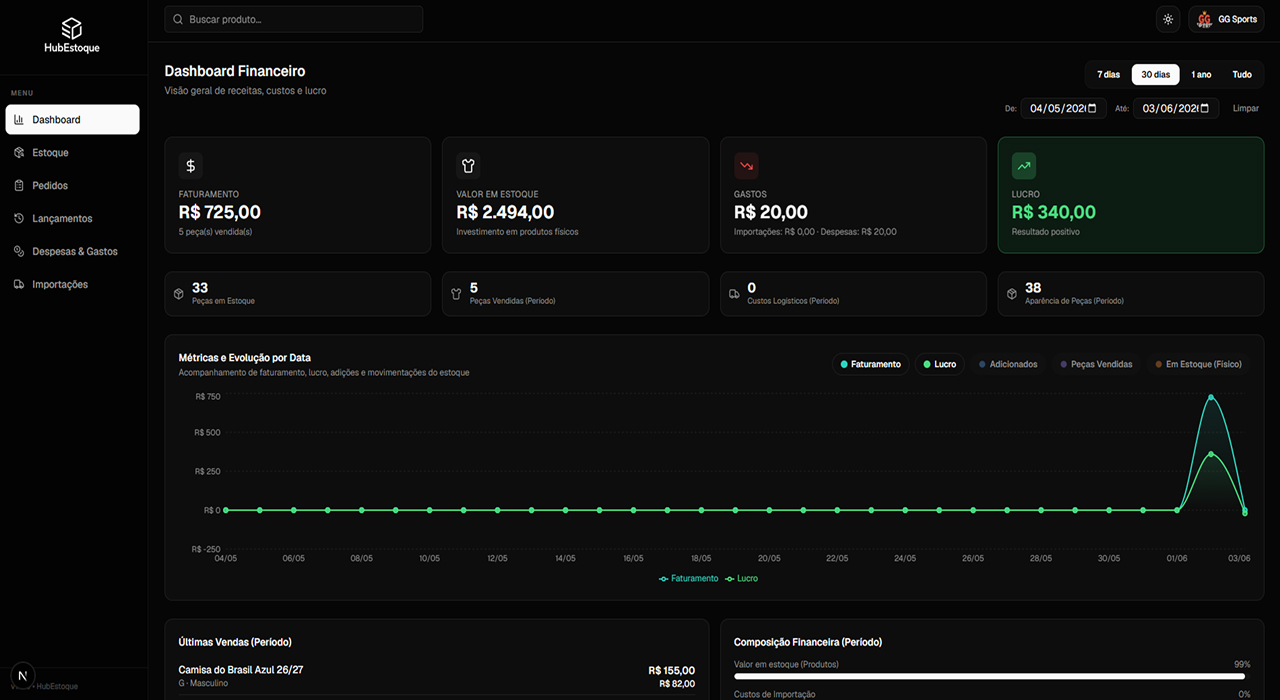
Task: Click the Valor em estoque (Produtos) progress bar
Action: click(992, 677)
